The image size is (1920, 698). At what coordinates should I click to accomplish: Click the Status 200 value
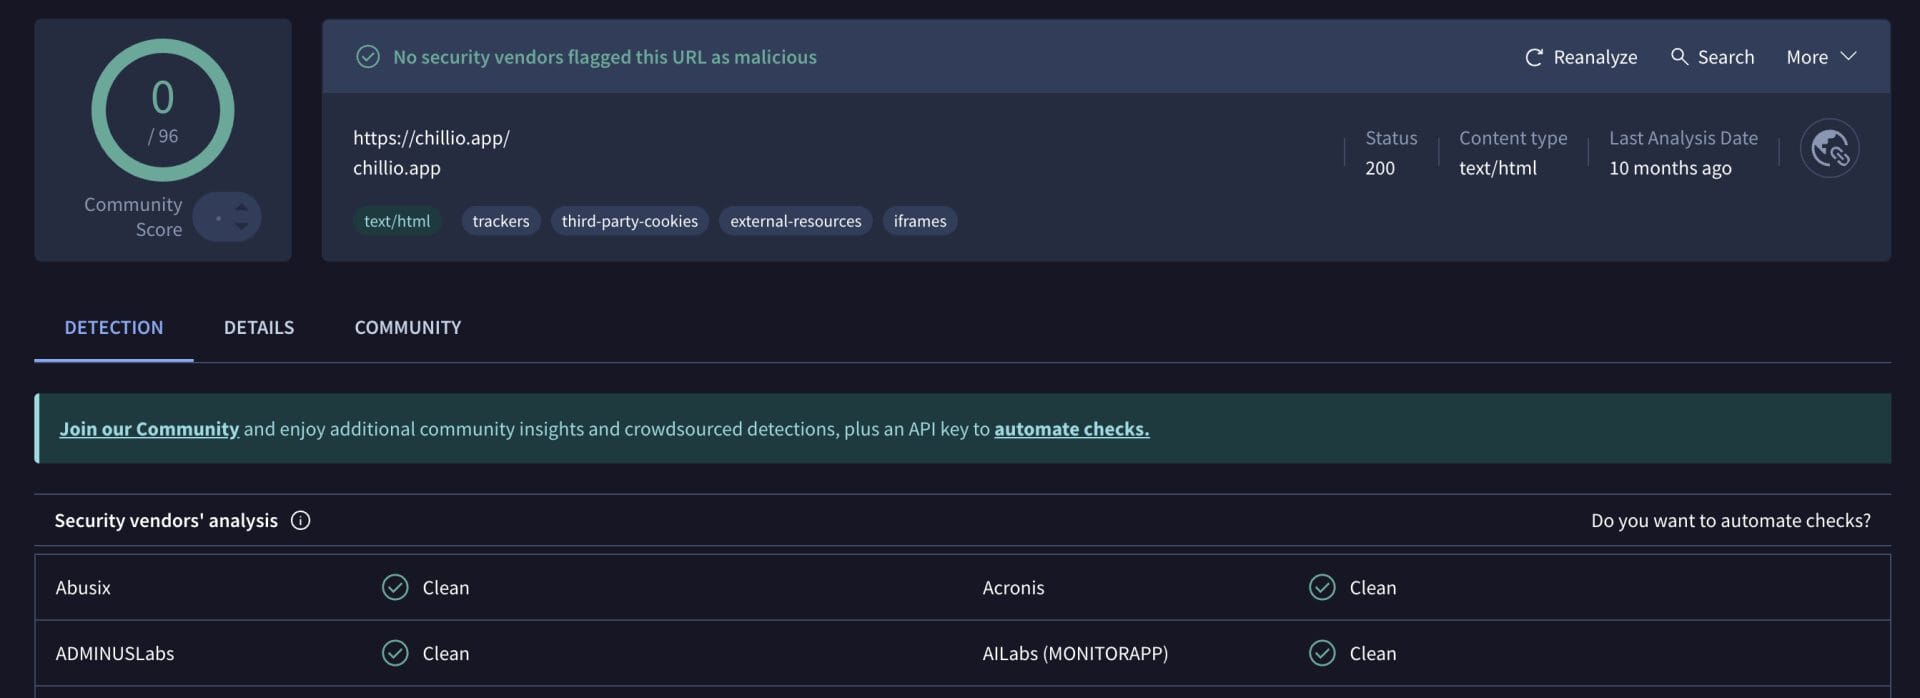click(1380, 168)
